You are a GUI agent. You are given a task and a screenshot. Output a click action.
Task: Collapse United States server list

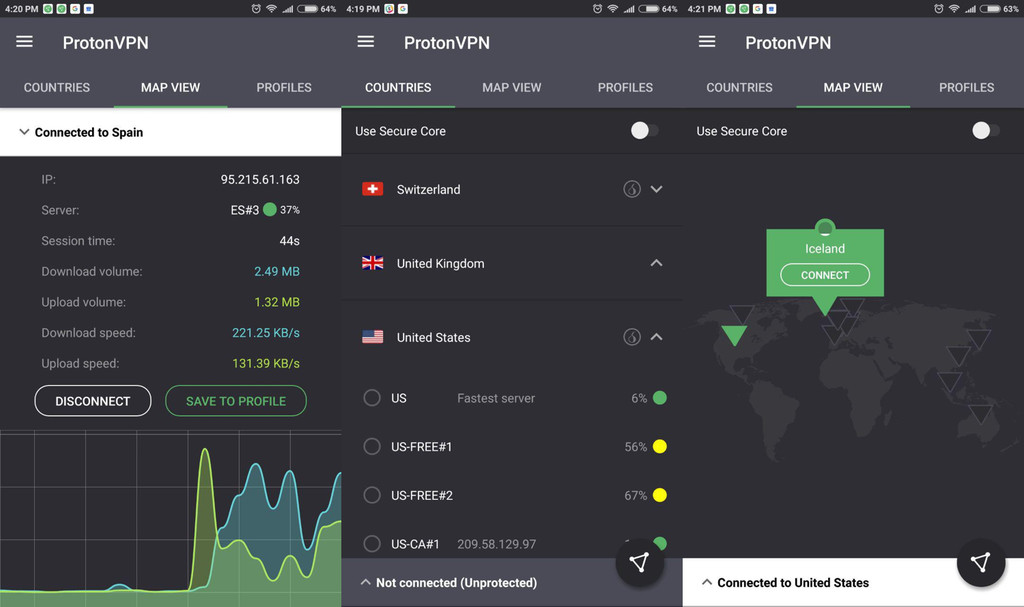[x=656, y=337]
